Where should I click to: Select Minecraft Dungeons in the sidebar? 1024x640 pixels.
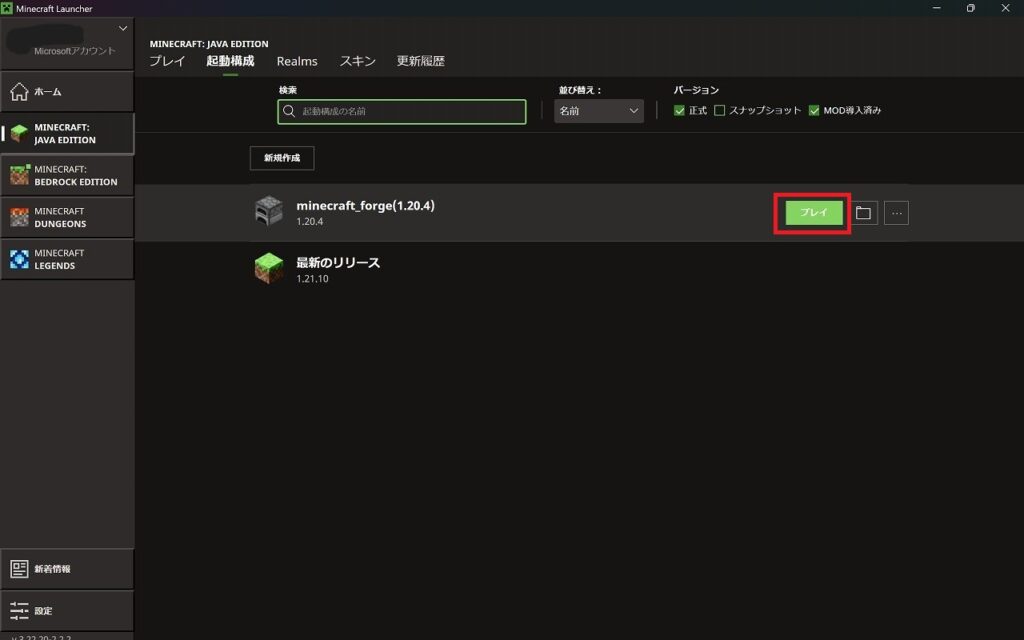tap(67, 217)
